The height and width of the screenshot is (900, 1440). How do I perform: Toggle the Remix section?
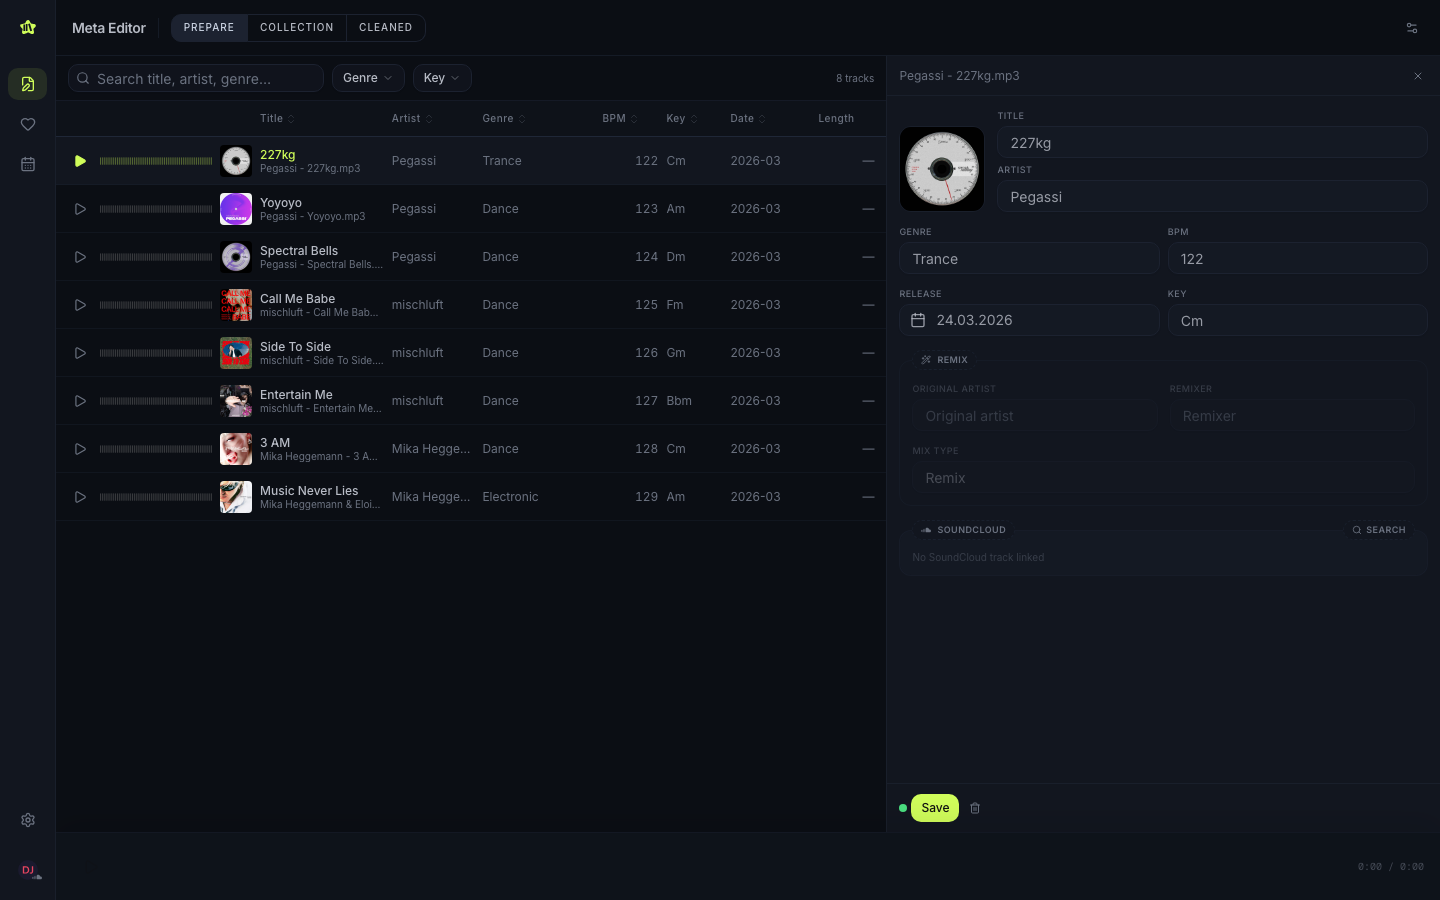[944, 360]
